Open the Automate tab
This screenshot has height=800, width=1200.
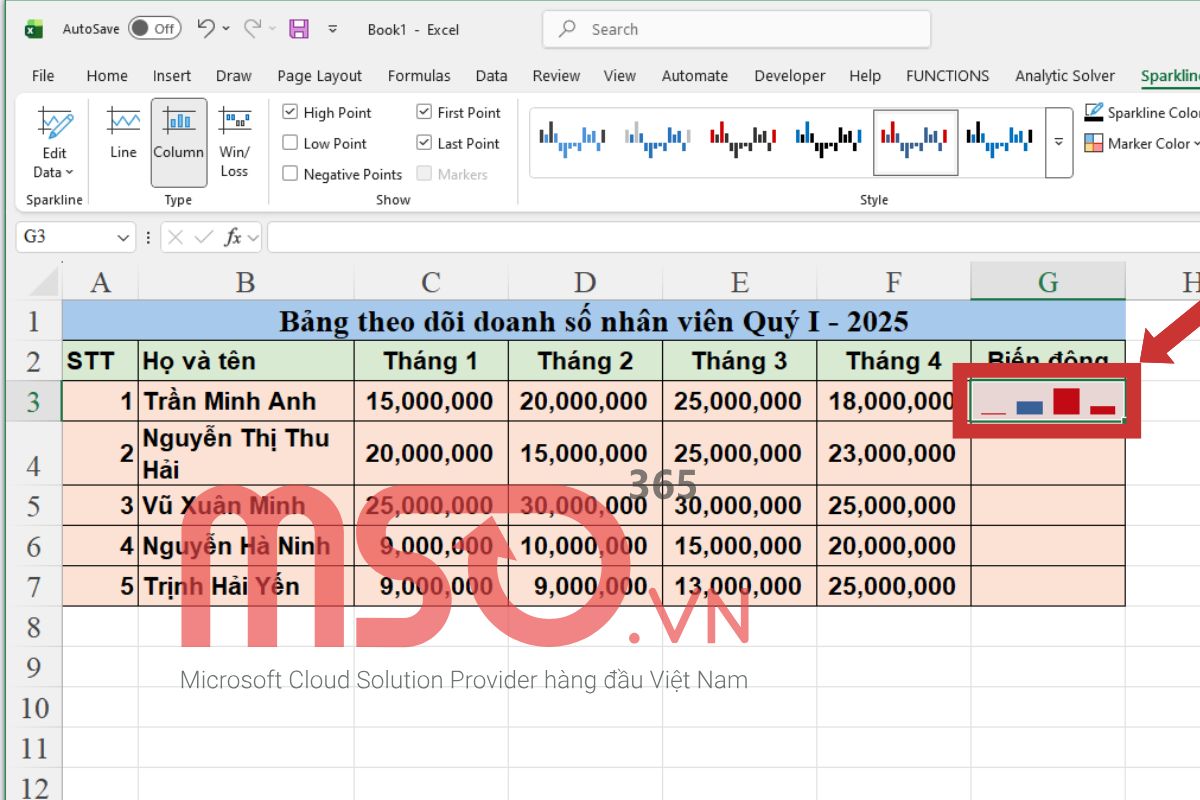(695, 76)
